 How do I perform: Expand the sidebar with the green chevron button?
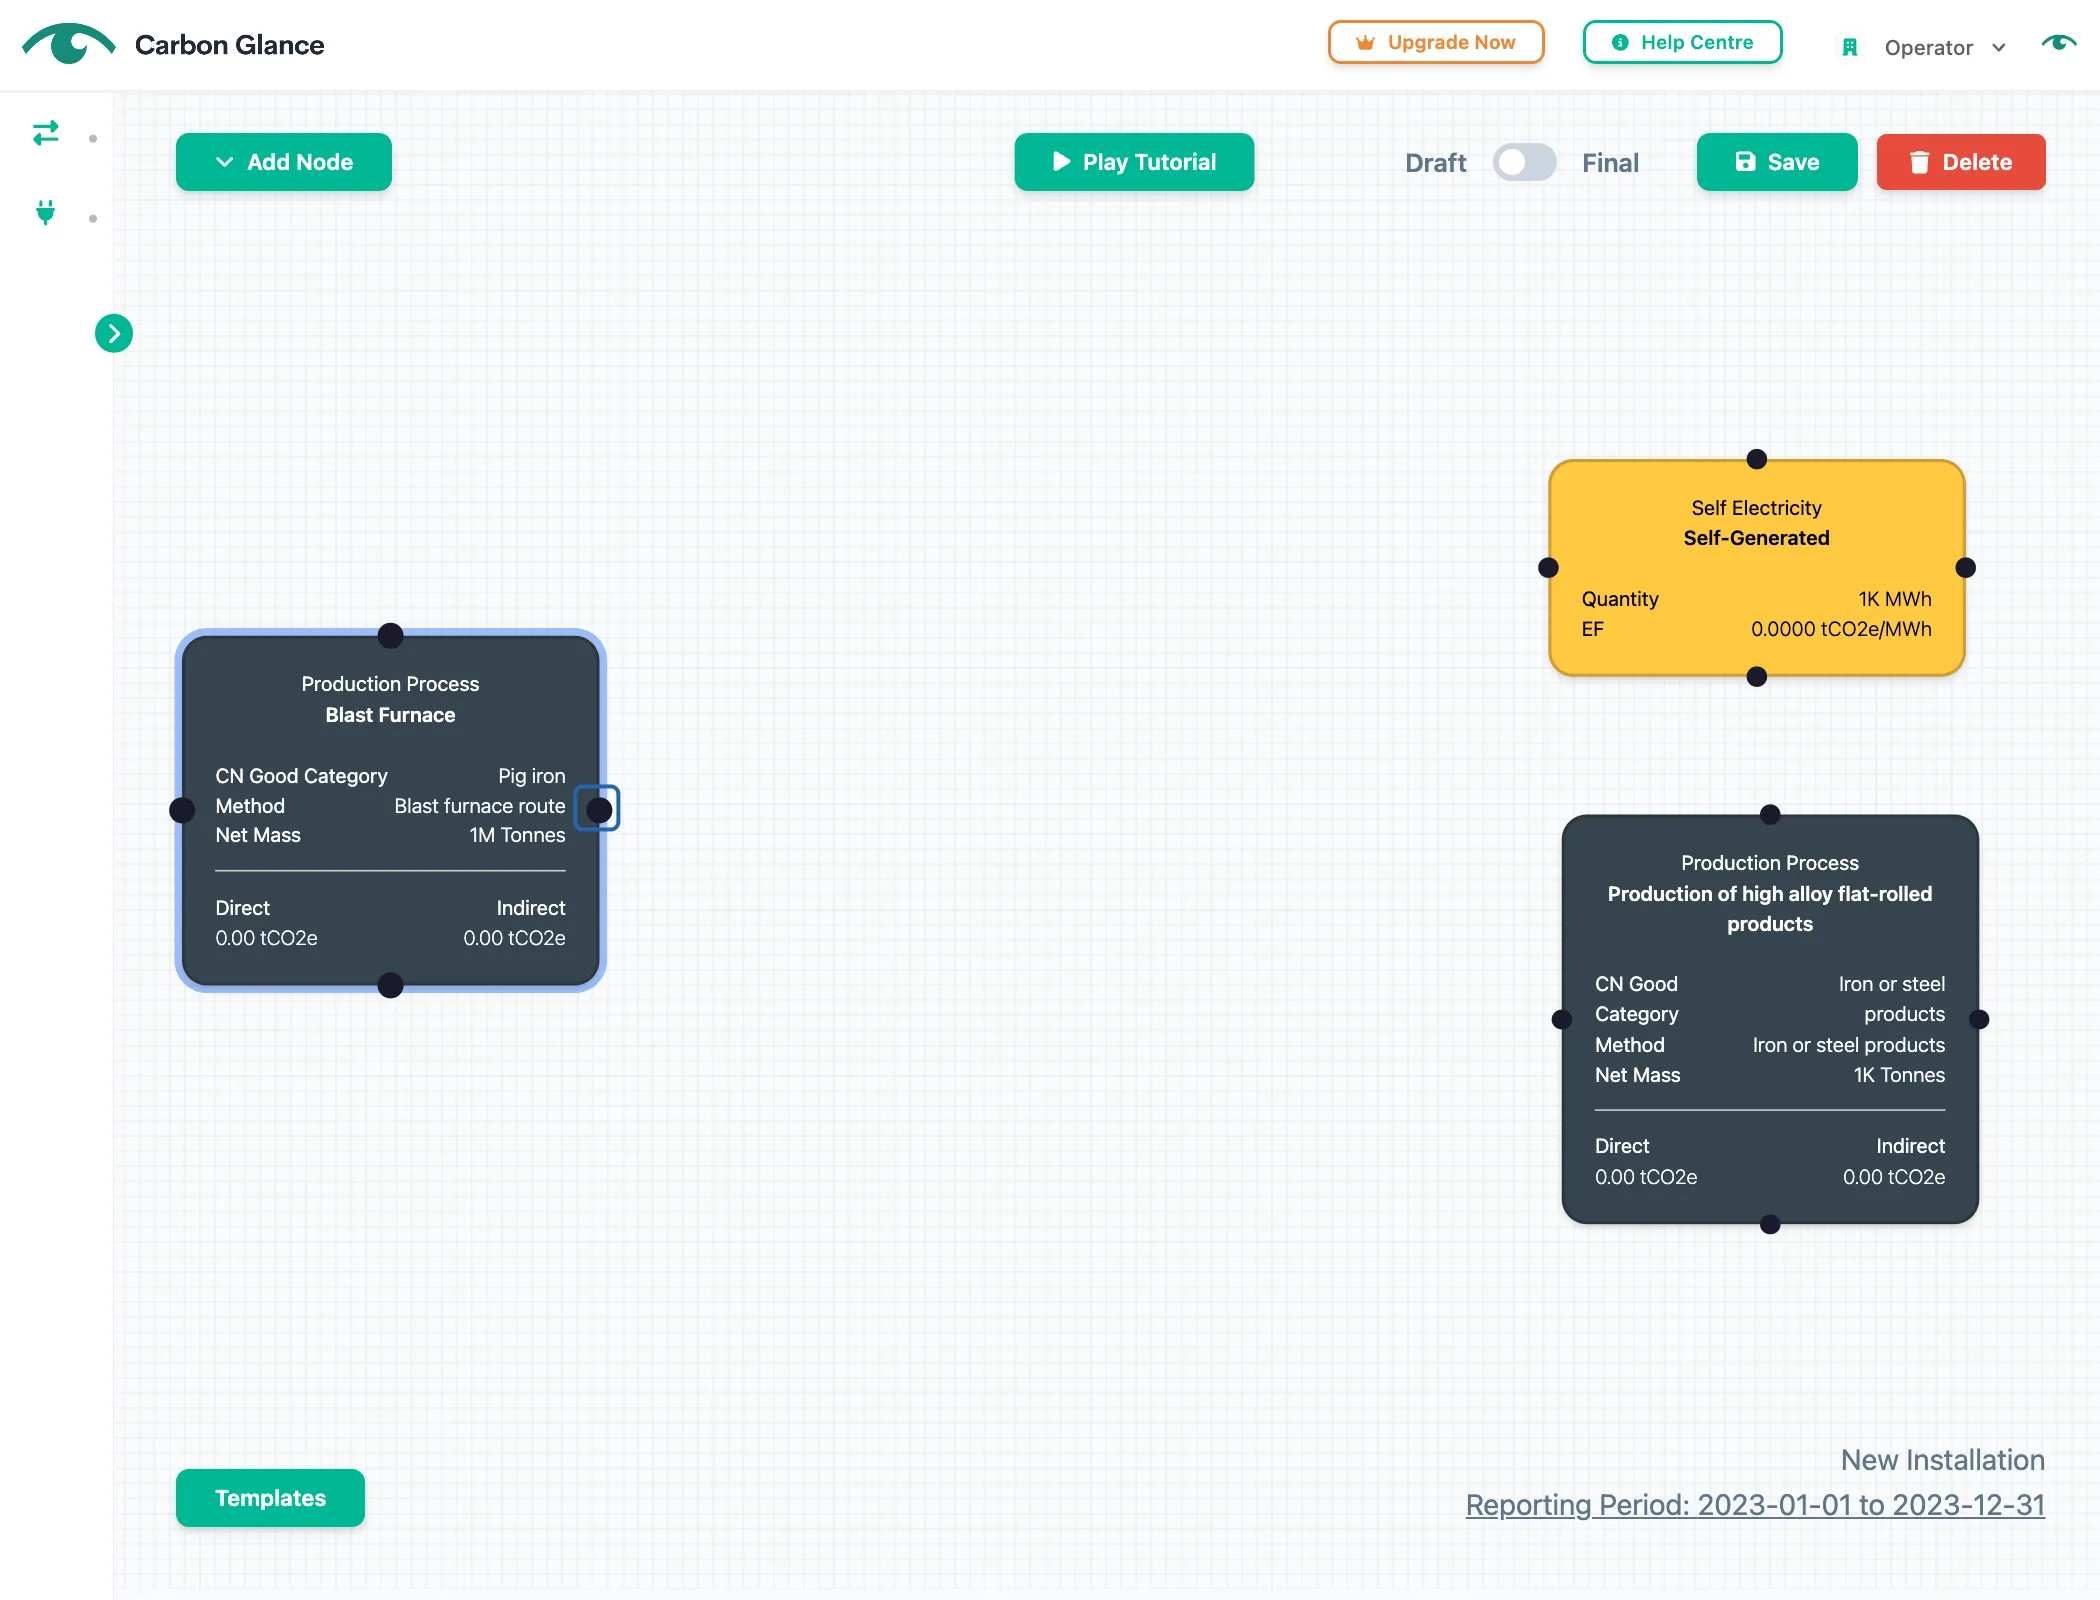114,333
